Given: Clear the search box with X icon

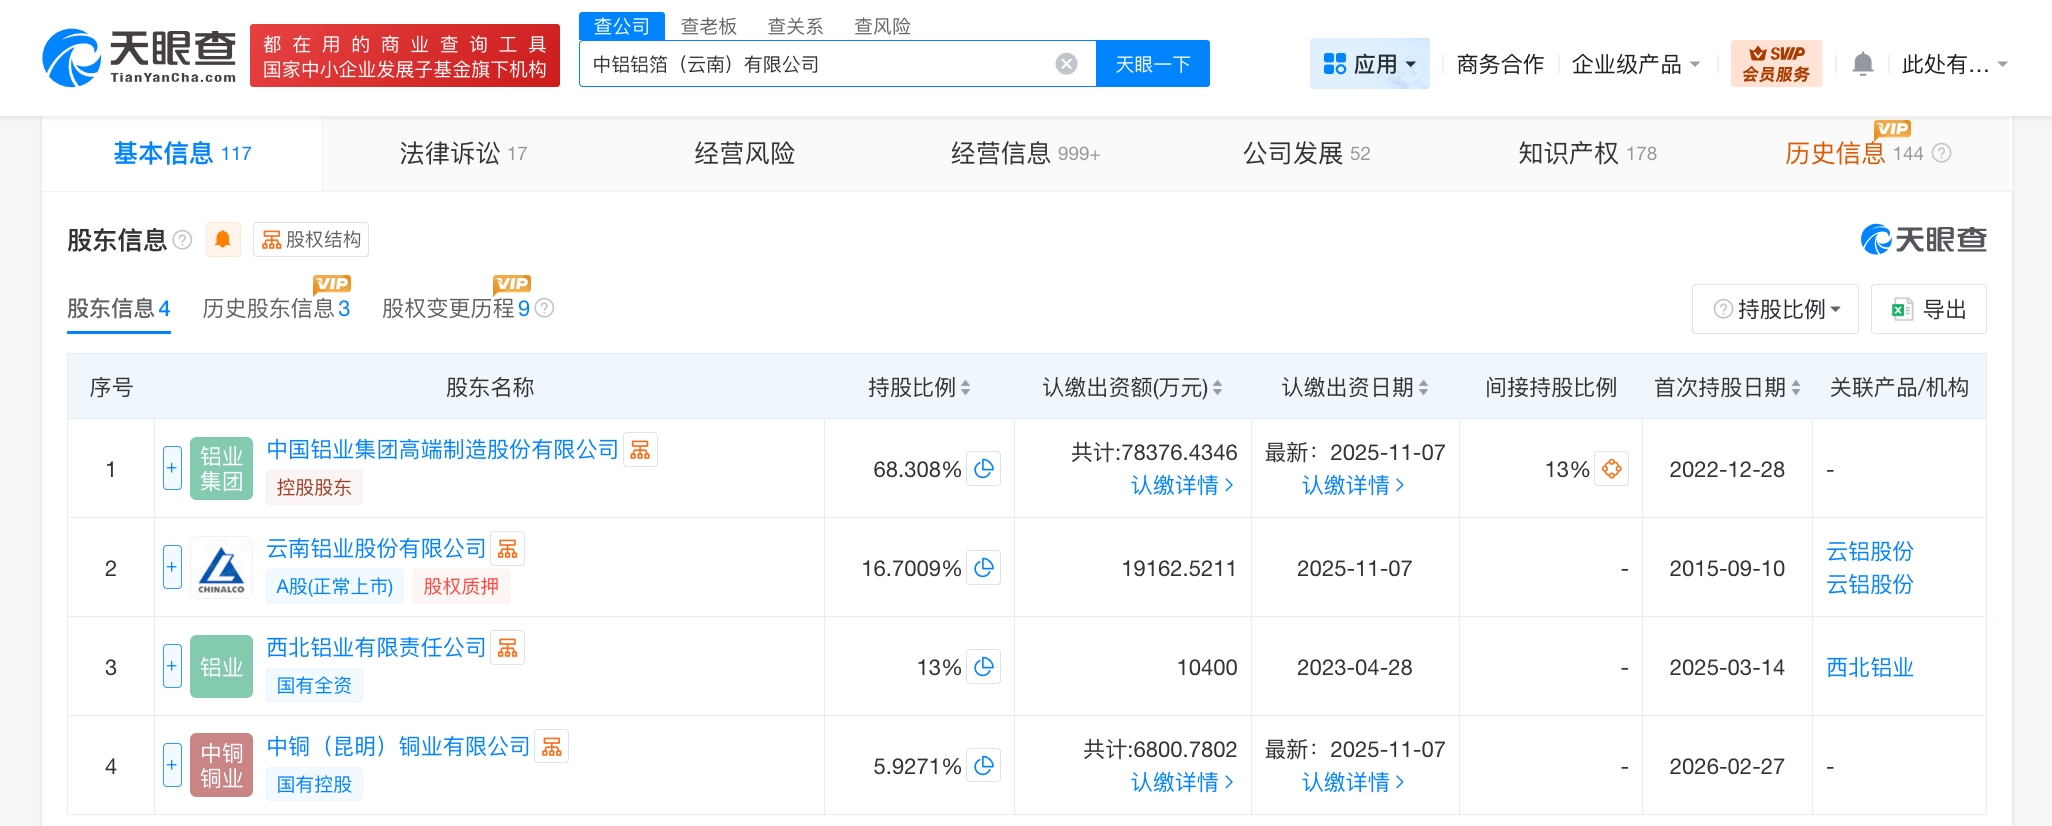Looking at the screenshot, I should [x=1066, y=64].
